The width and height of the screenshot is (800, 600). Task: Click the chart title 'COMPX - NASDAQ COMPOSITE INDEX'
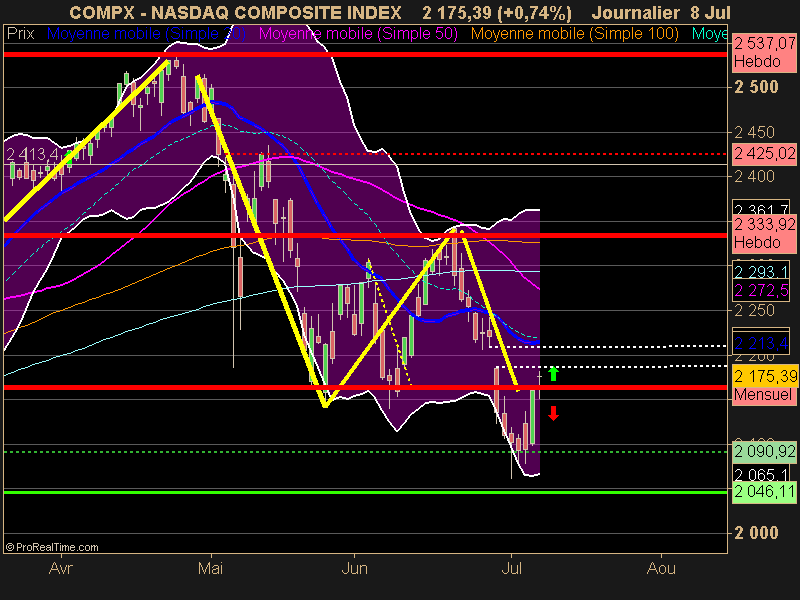235,12
